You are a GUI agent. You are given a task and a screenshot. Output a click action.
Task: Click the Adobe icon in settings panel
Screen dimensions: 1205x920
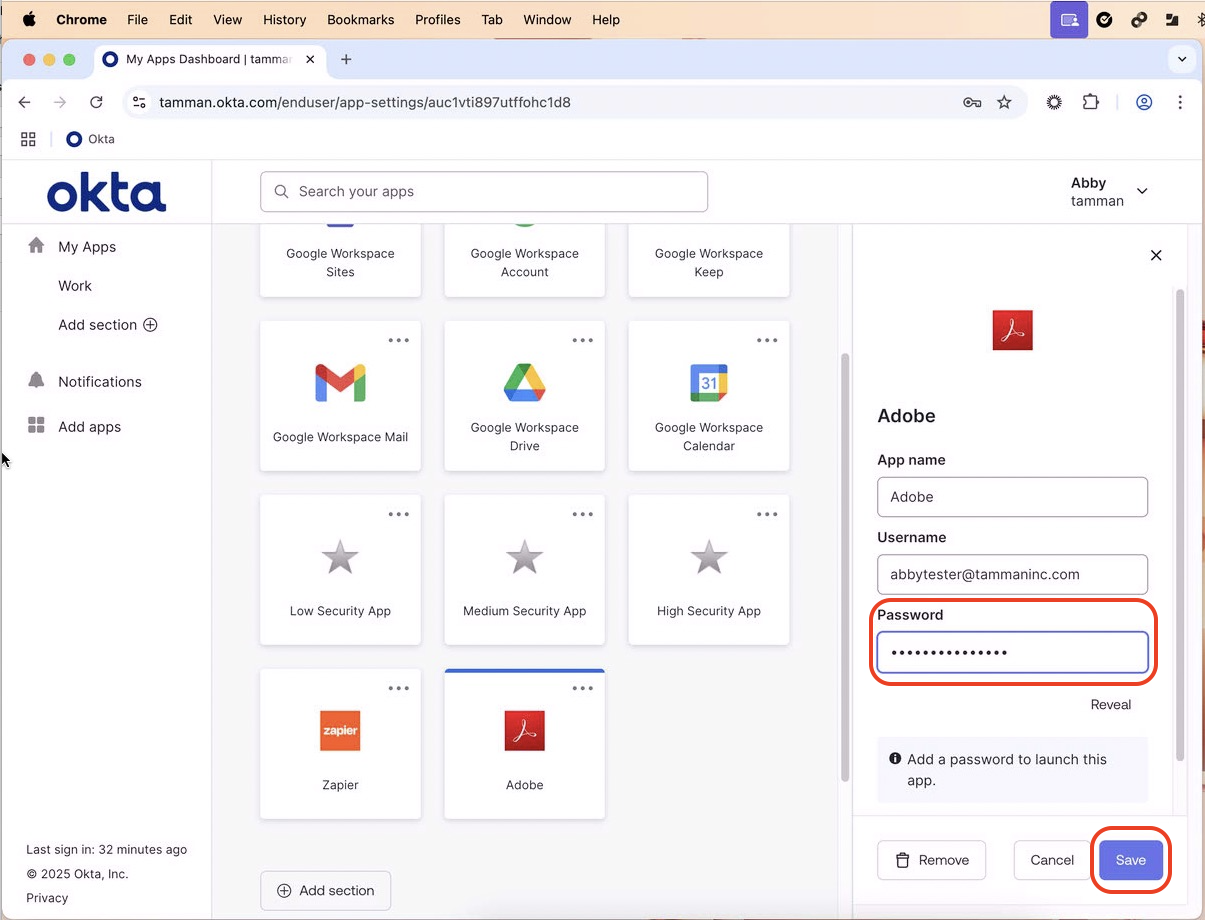1012,330
